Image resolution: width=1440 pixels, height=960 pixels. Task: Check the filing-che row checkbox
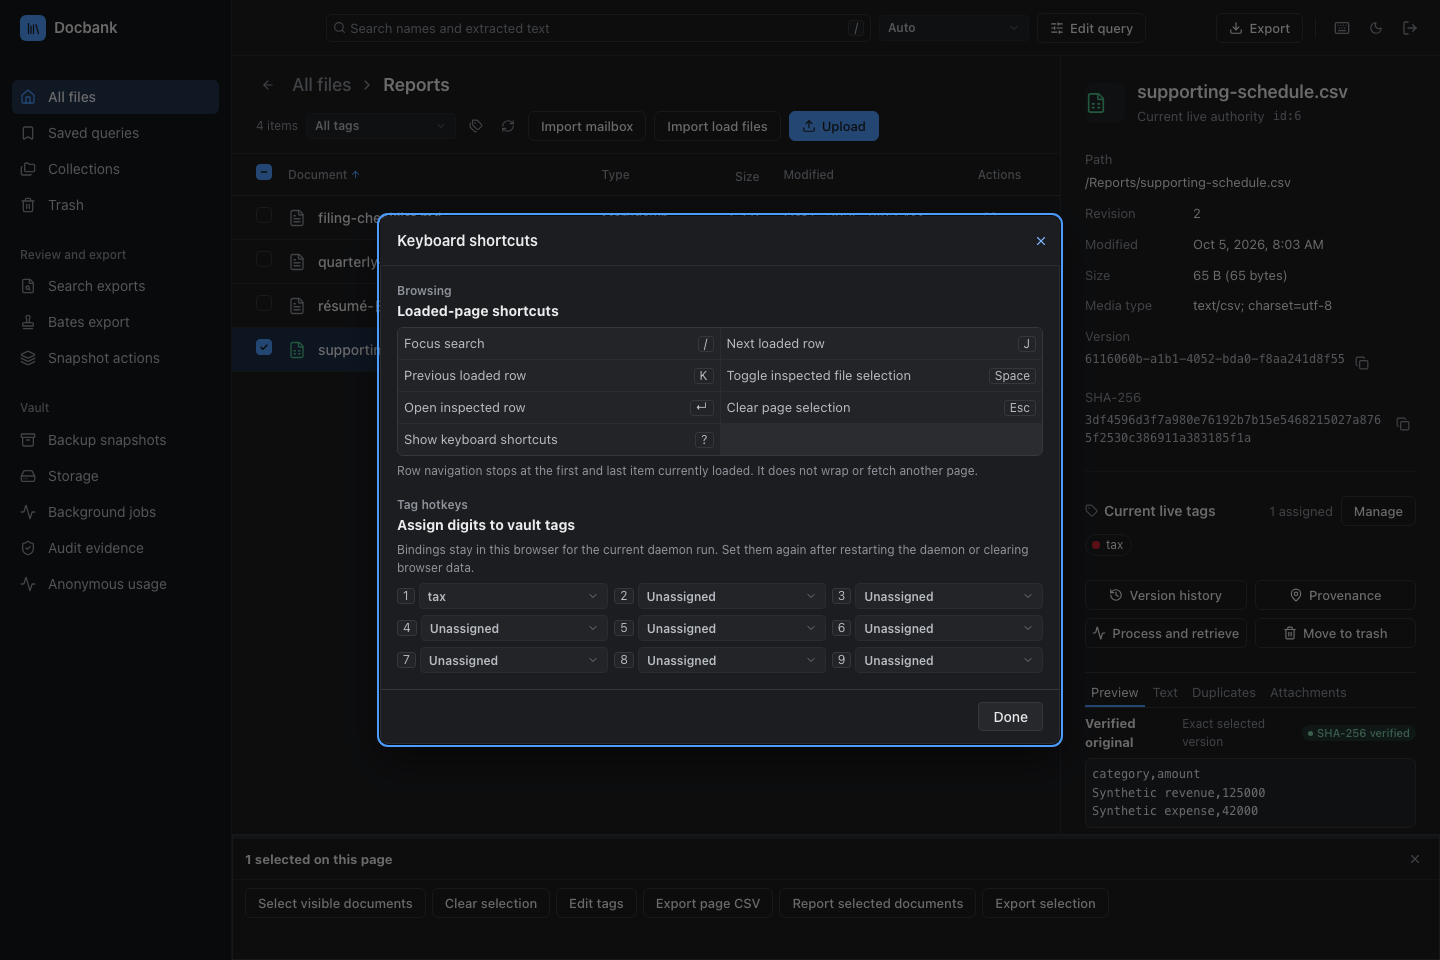point(264,215)
